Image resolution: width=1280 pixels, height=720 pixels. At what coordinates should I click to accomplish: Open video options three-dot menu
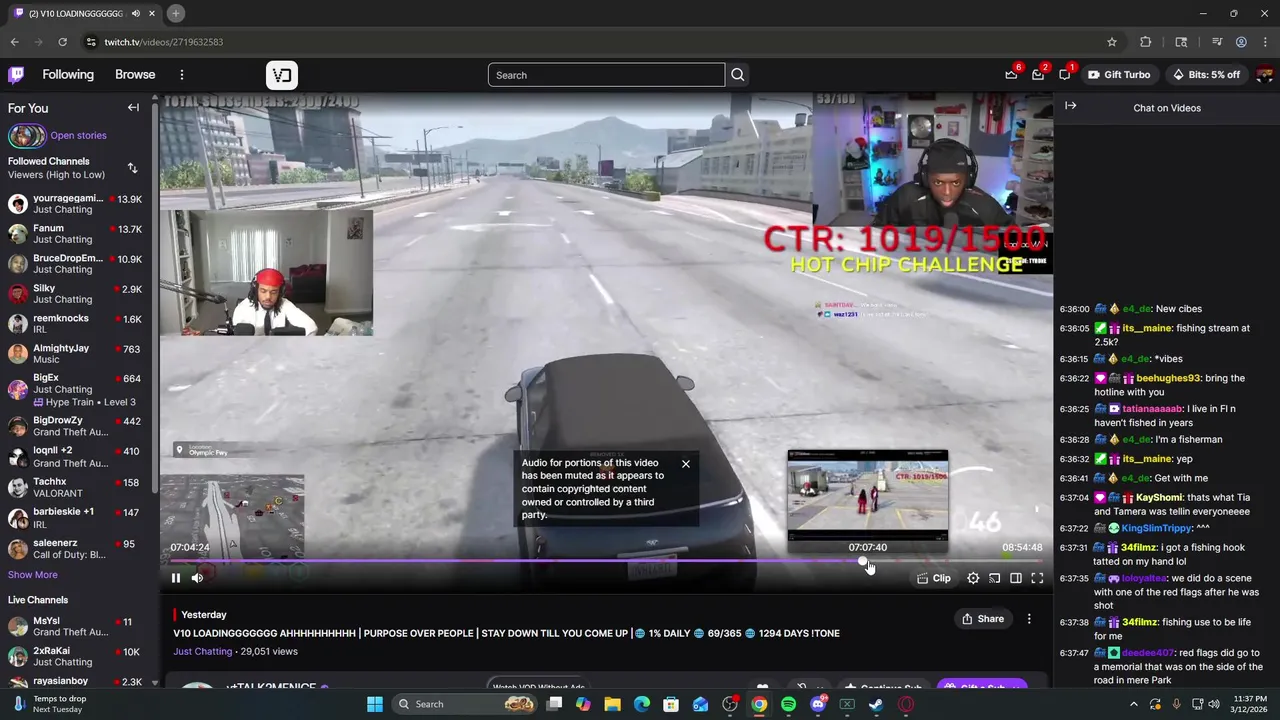pos(1029,619)
